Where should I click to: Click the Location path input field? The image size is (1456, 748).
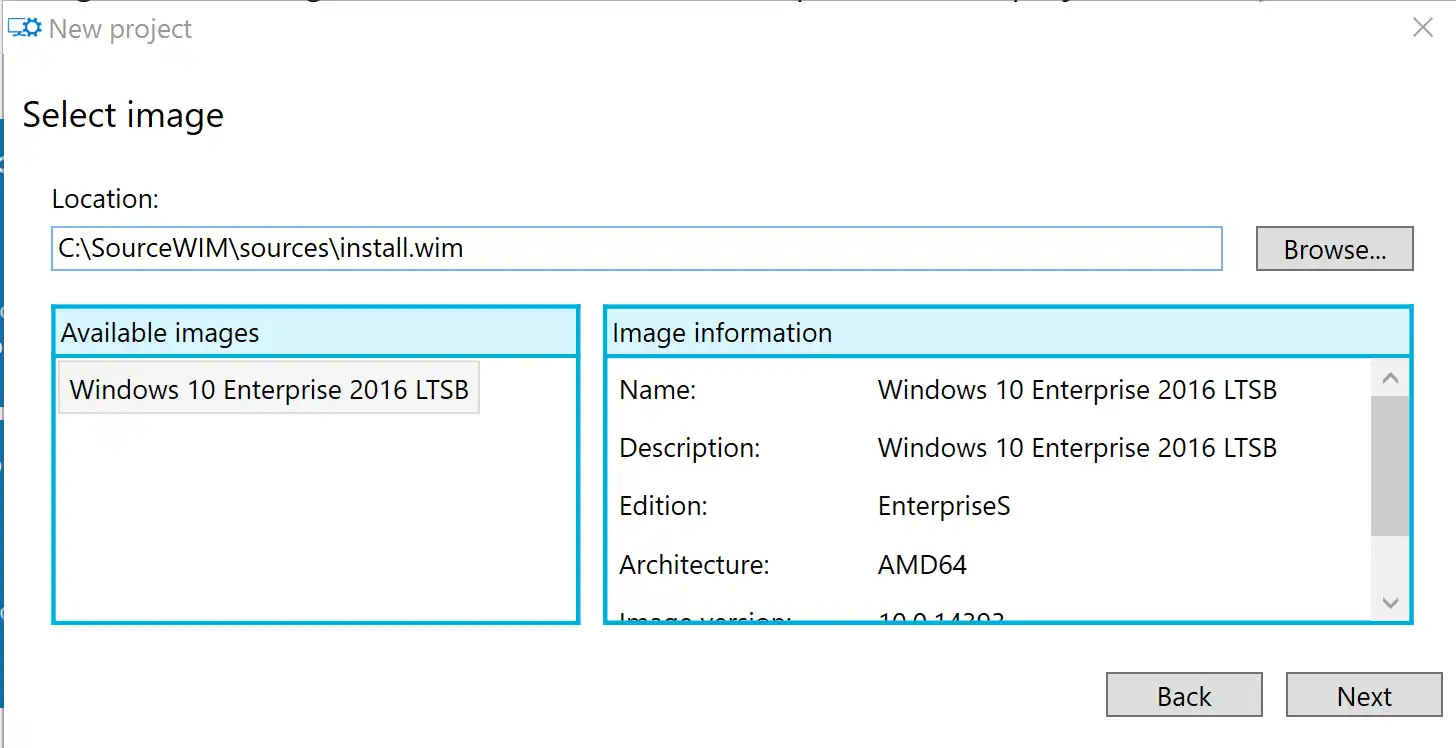637,249
